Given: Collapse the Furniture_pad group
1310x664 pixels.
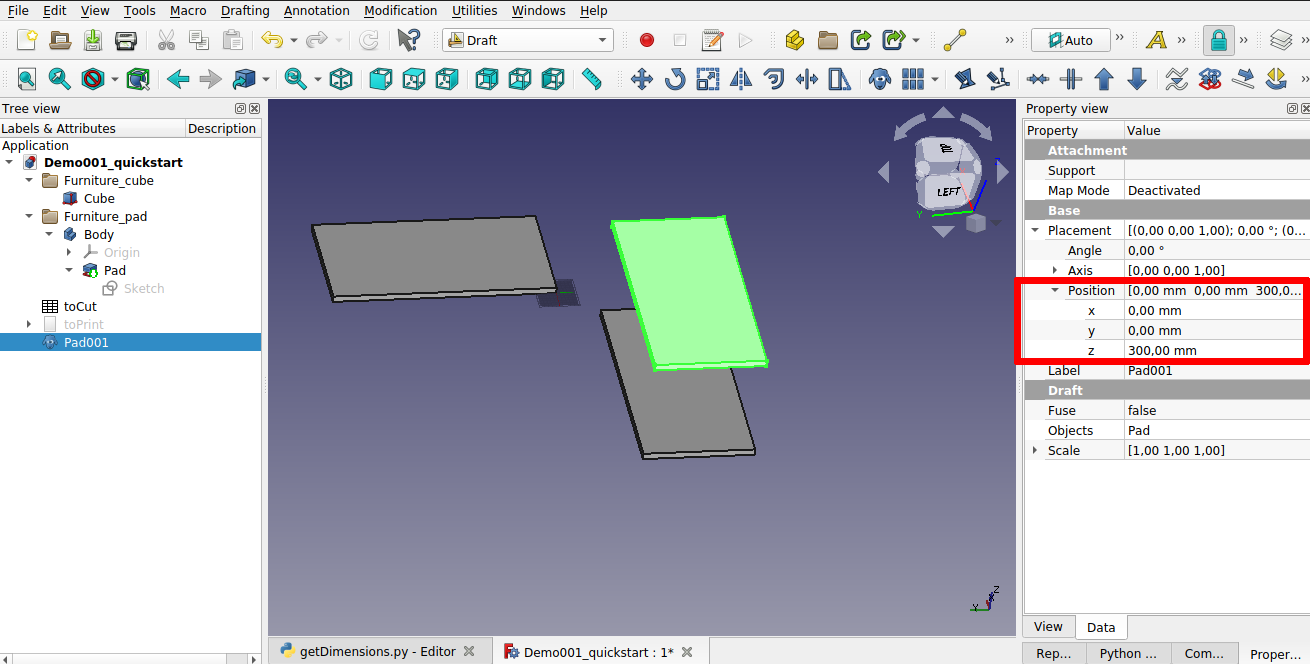Looking at the screenshot, I should point(30,217).
